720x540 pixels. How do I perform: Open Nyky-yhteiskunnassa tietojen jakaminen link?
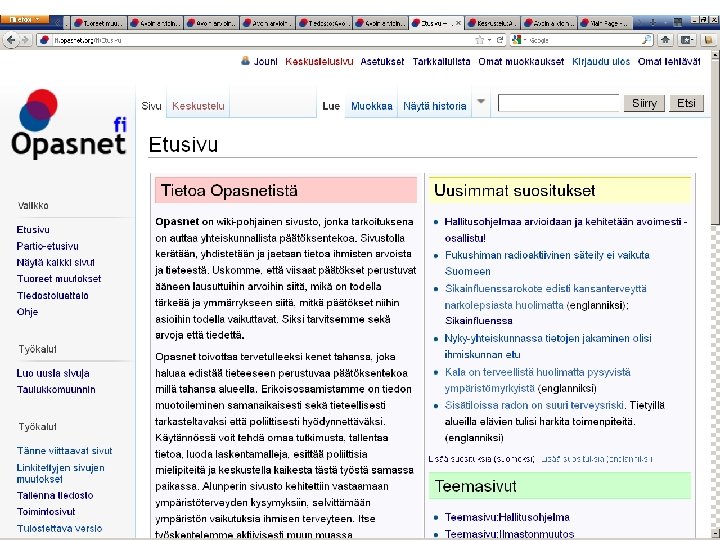548,346
